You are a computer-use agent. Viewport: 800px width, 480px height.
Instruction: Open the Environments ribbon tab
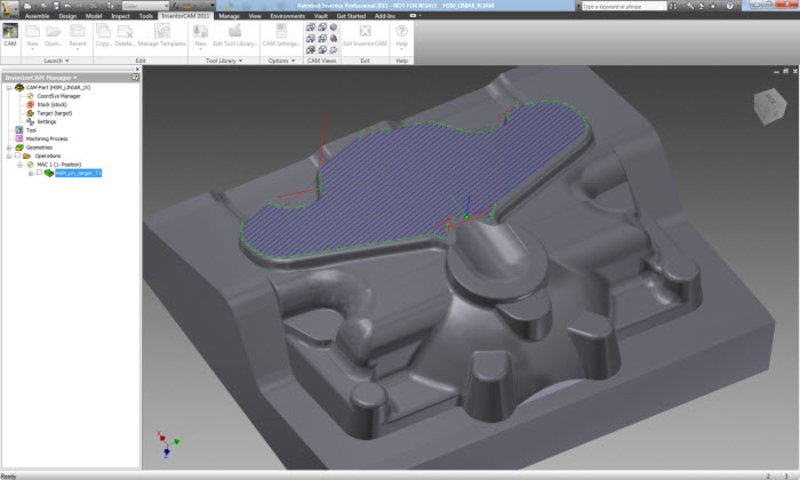[x=285, y=16]
